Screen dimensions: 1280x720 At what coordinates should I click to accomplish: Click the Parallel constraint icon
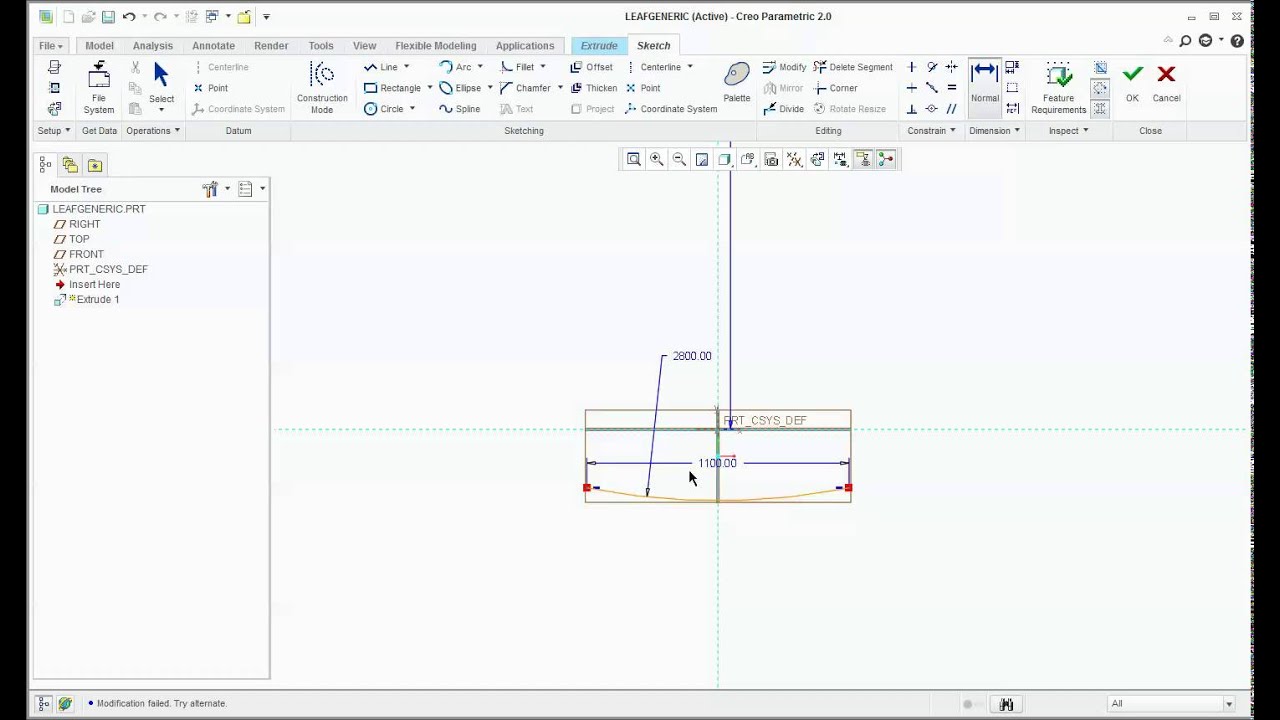pos(951,109)
